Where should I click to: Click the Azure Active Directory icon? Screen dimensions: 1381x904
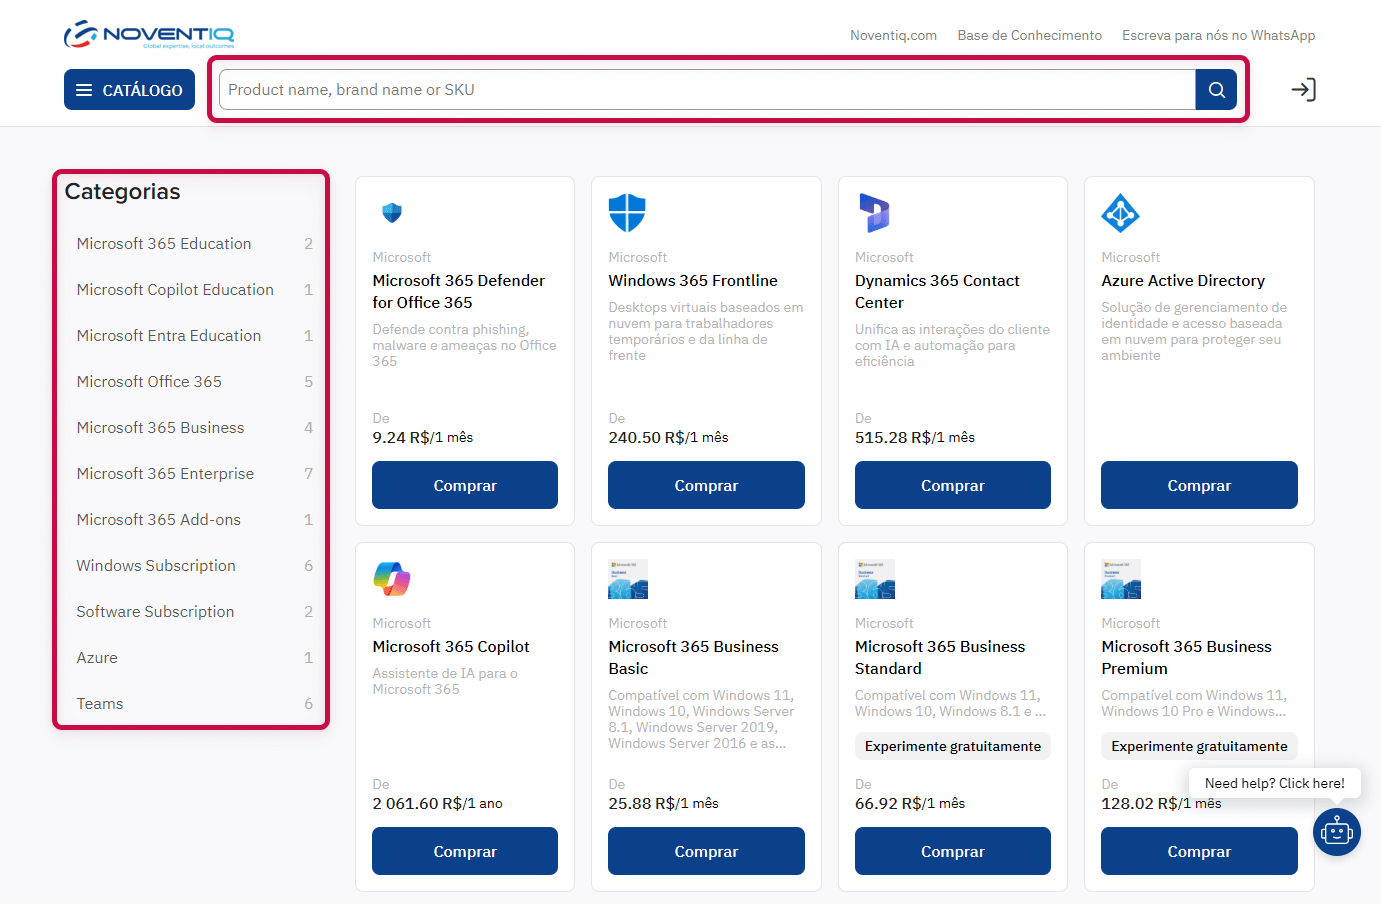coord(1120,213)
